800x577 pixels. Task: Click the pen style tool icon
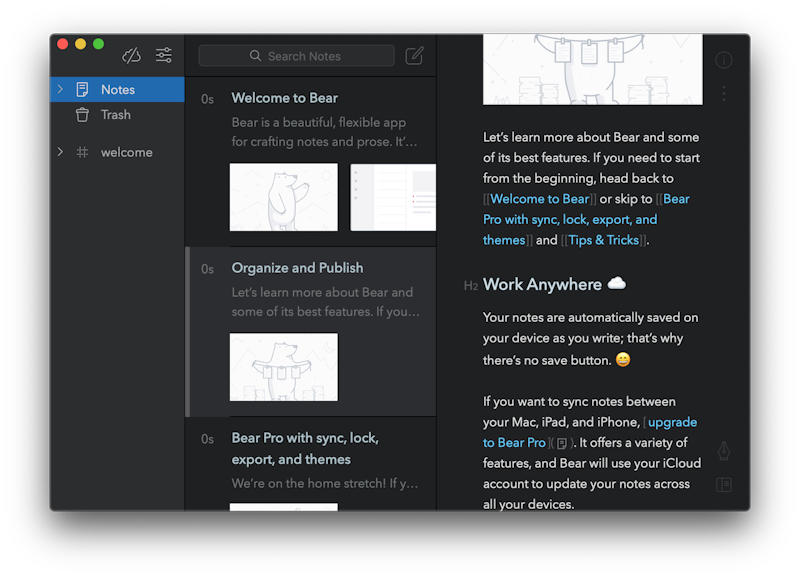(x=723, y=451)
